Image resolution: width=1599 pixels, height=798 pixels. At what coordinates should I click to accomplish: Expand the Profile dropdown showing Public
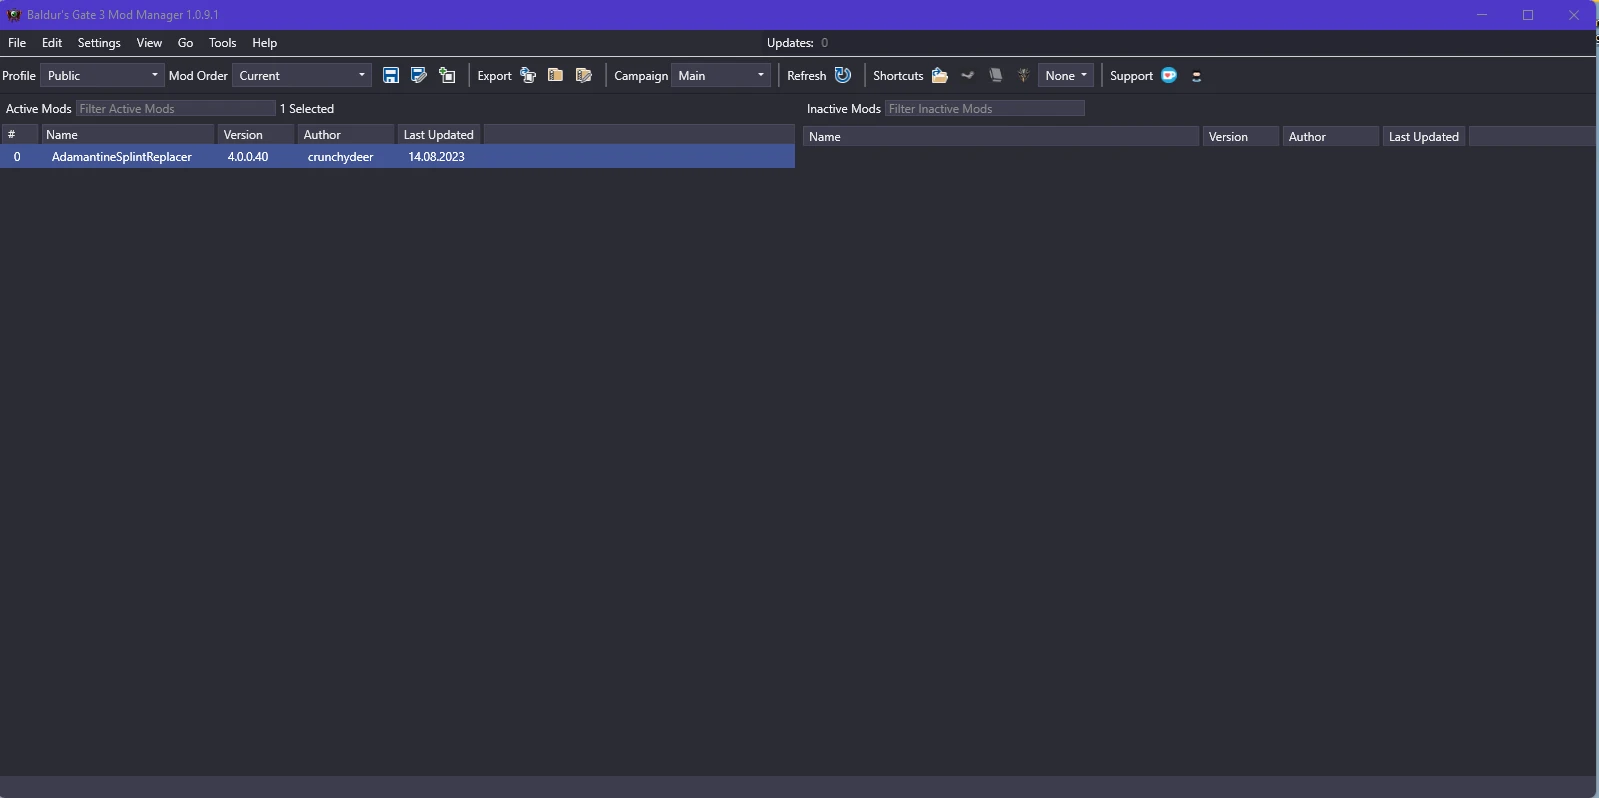[102, 76]
